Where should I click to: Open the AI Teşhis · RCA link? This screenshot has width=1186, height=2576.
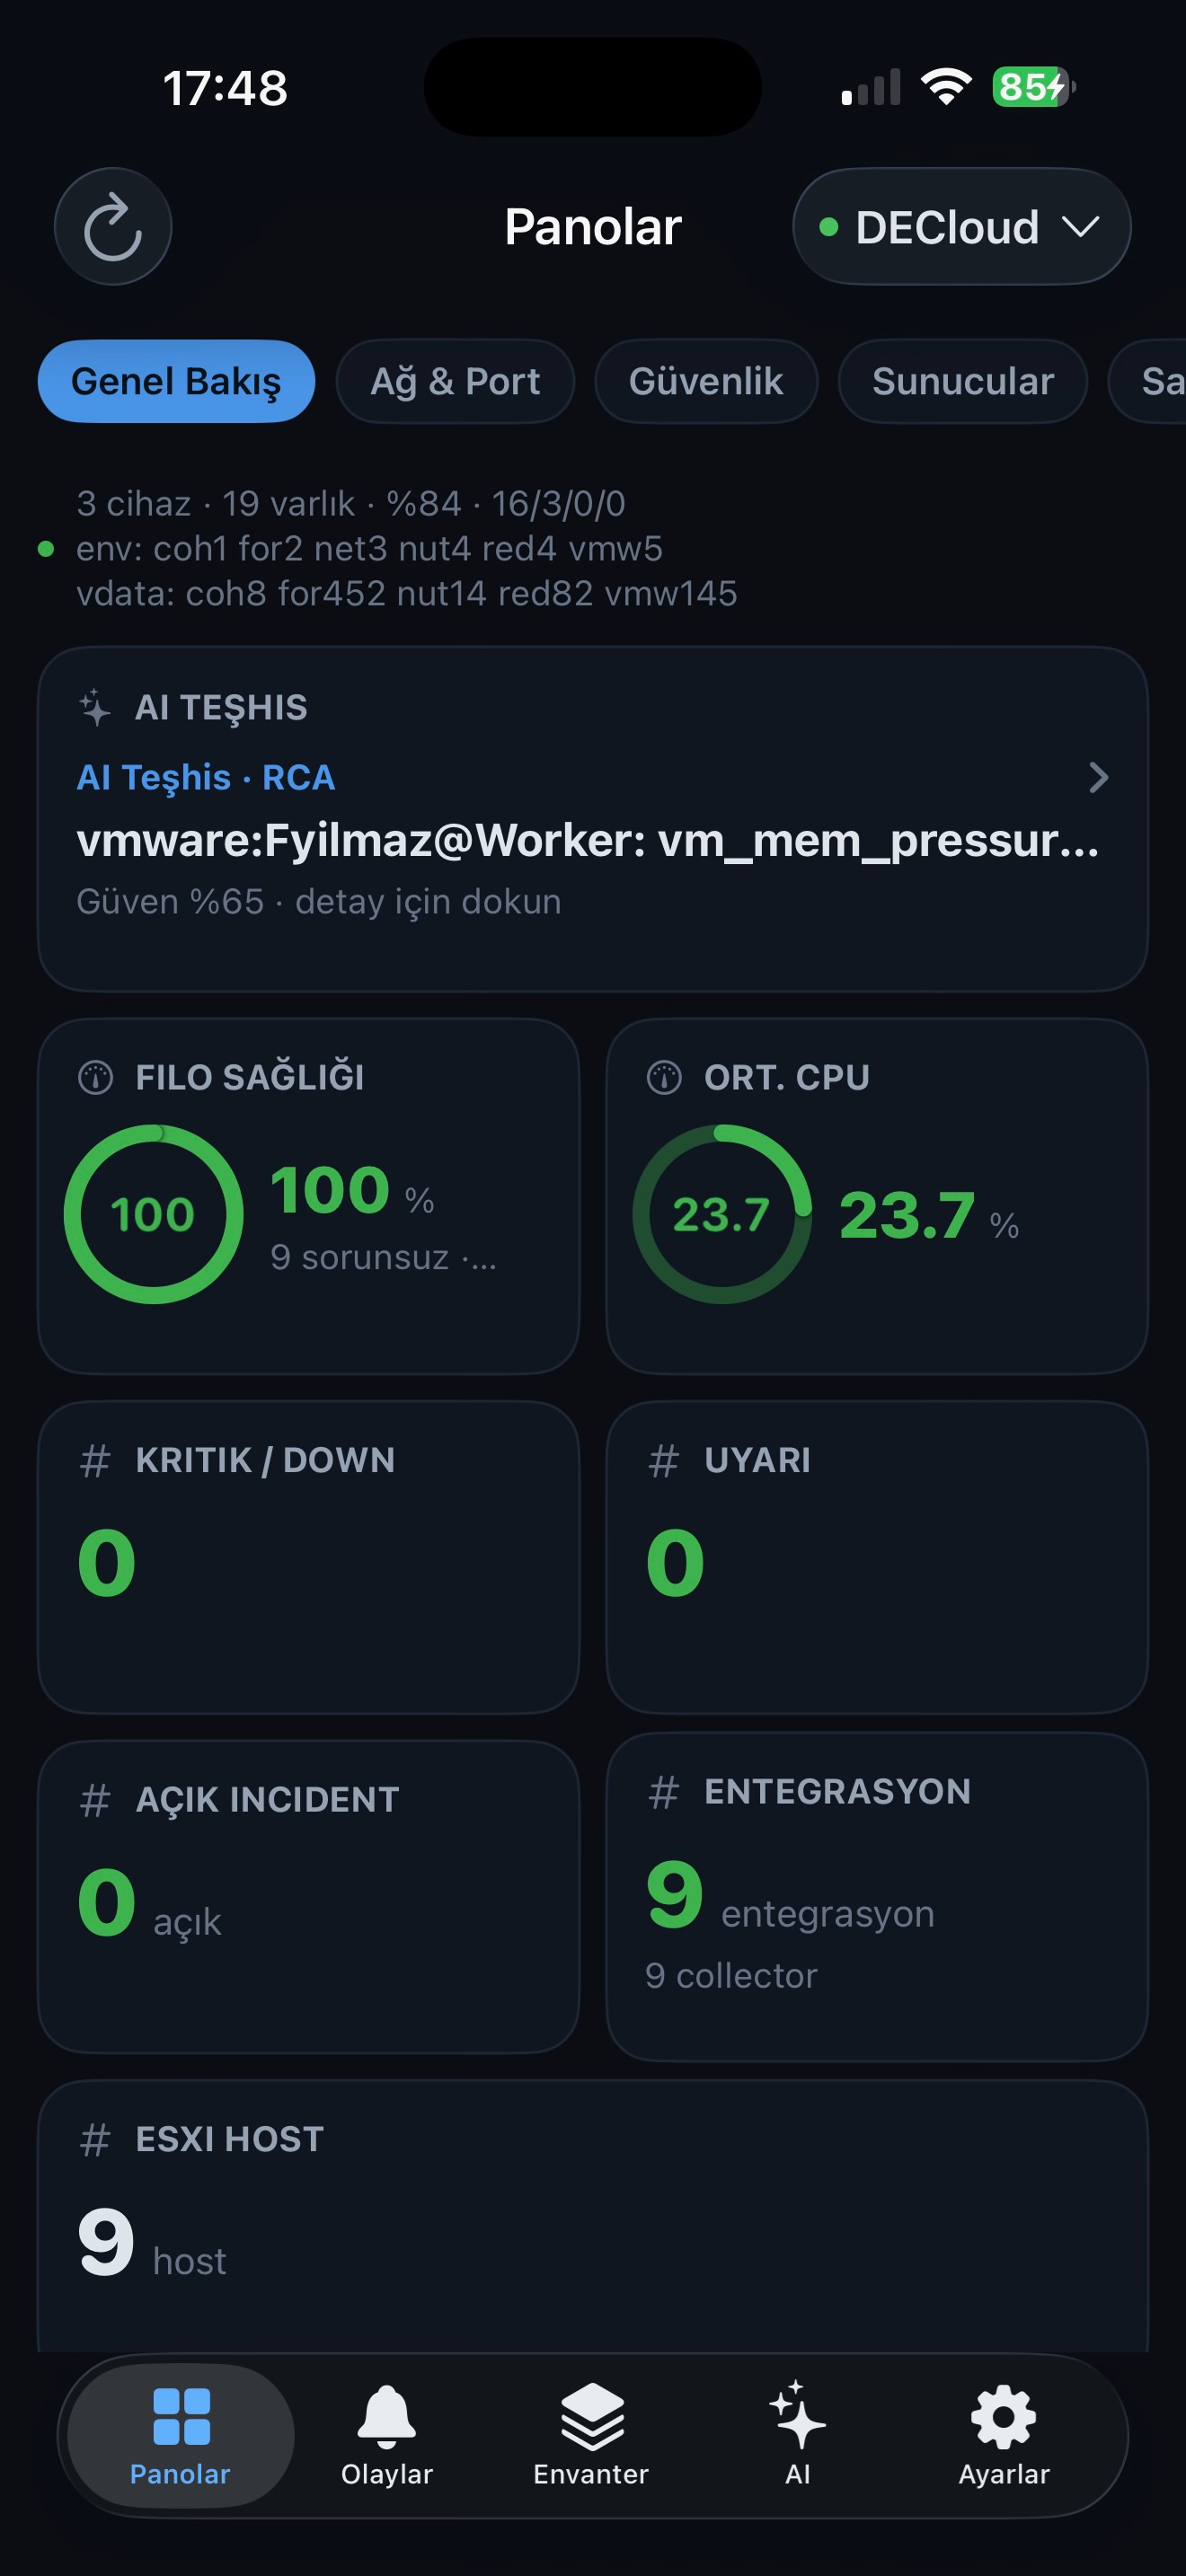click(x=206, y=777)
